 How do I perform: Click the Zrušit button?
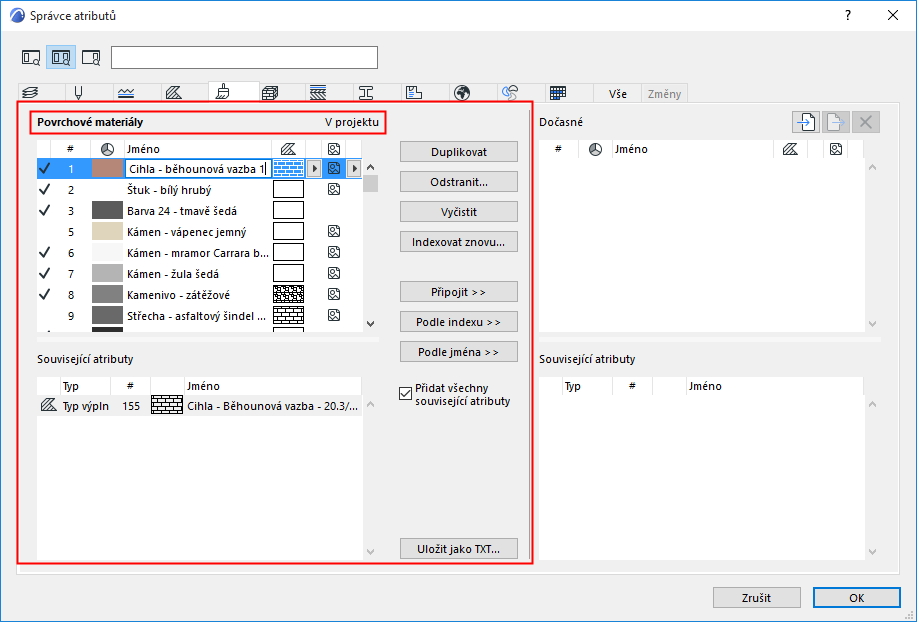coord(757,597)
